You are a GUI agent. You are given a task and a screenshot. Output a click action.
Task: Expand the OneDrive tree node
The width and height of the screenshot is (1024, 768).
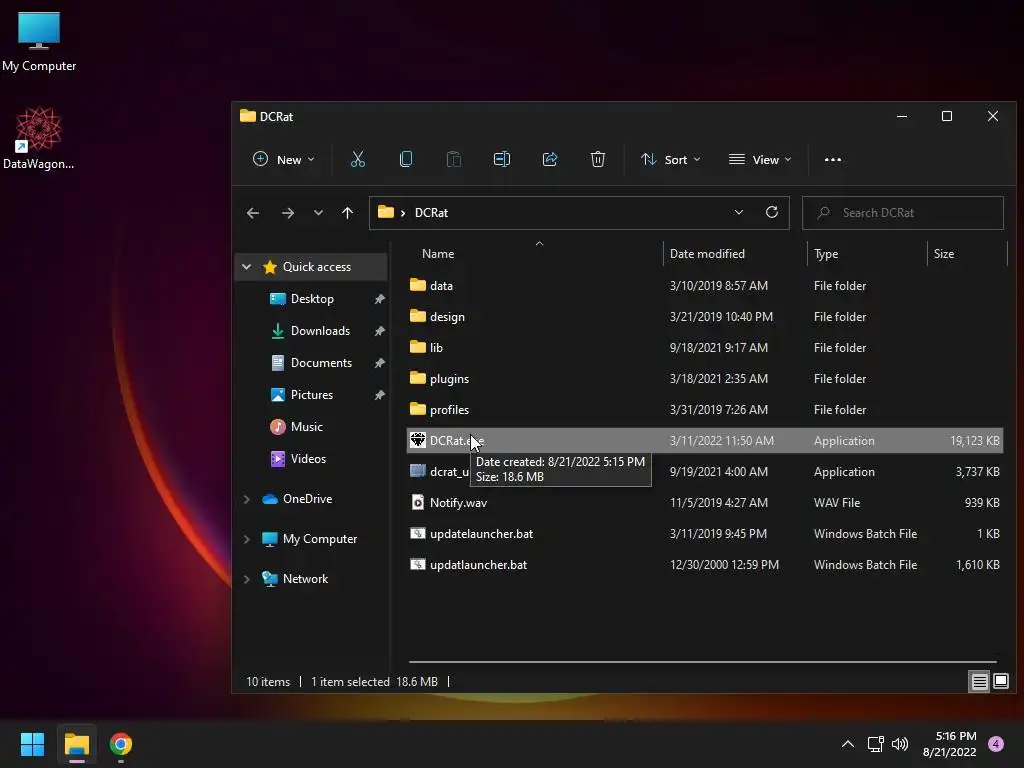click(x=246, y=500)
